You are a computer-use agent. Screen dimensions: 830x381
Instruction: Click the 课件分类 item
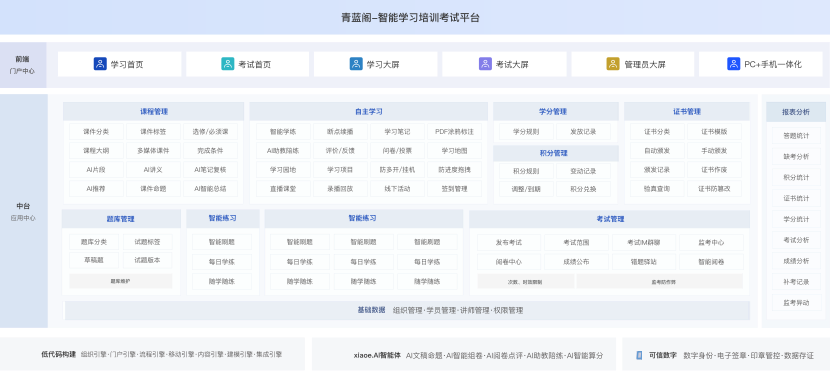point(96,131)
